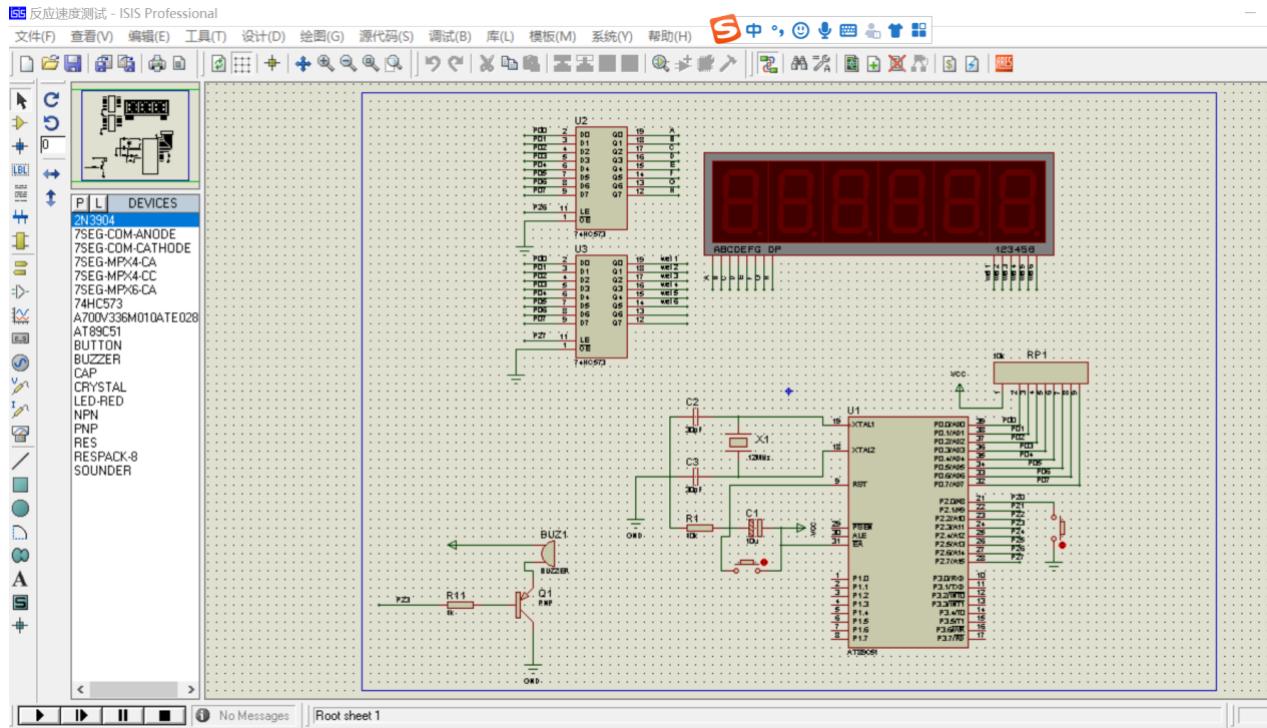Toggle the wire auto-router button
Screen dimensions: 1267x728
click(769, 63)
